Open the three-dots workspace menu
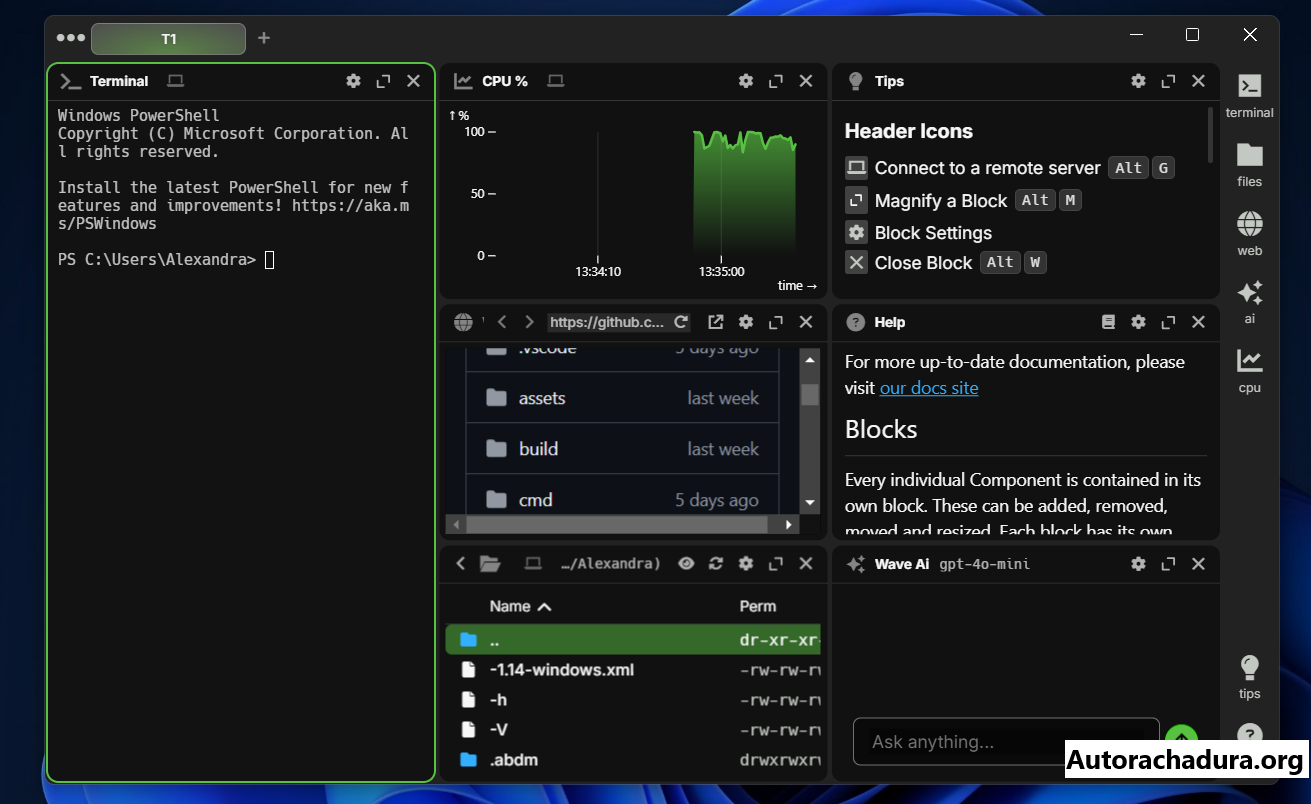 [70, 38]
